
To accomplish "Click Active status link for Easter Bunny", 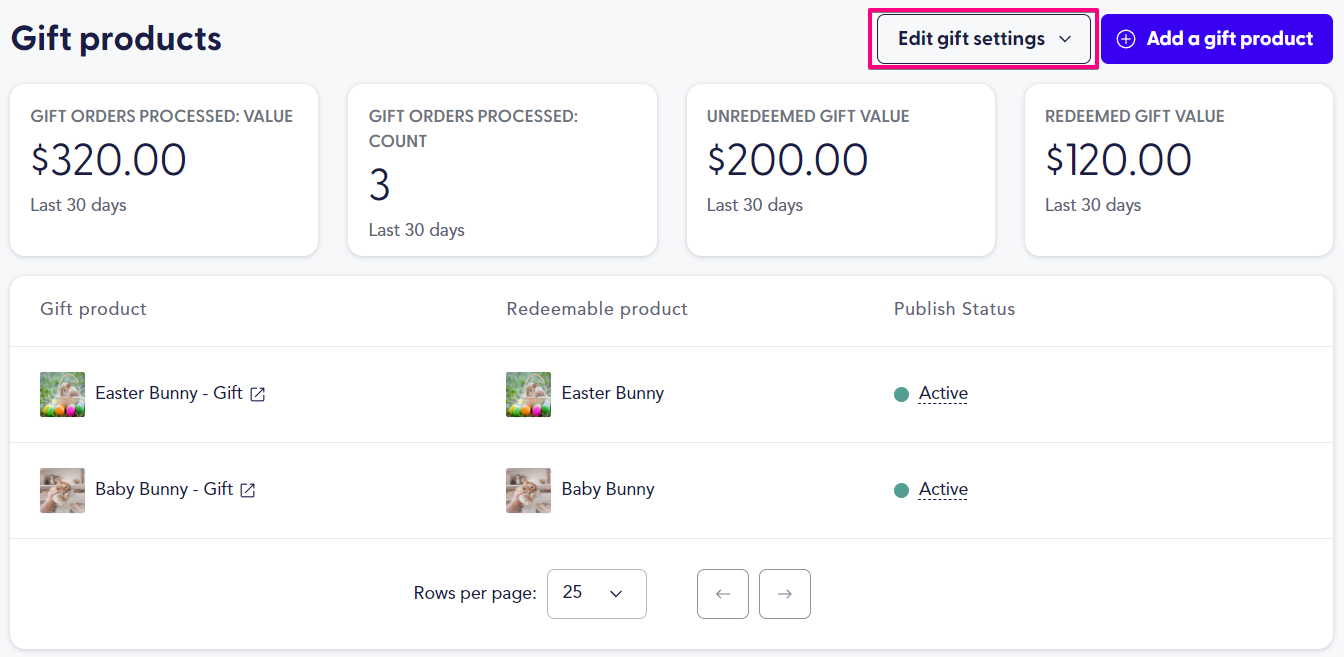I will [943, 393].
